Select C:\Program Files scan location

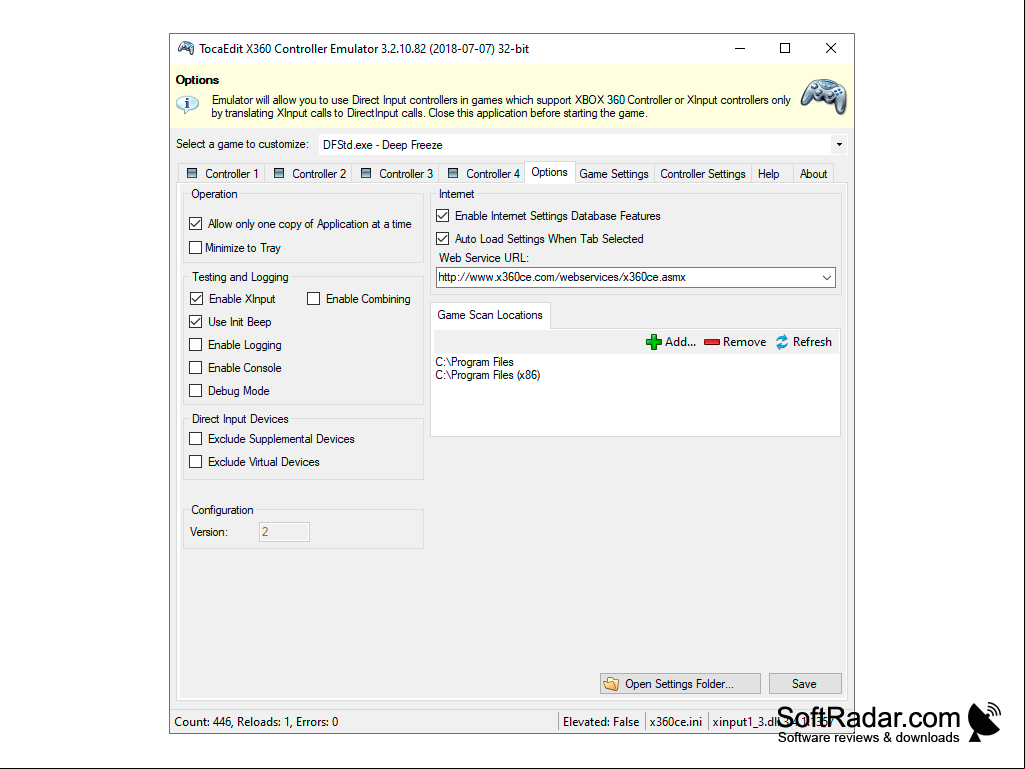(x=475, y=362)
